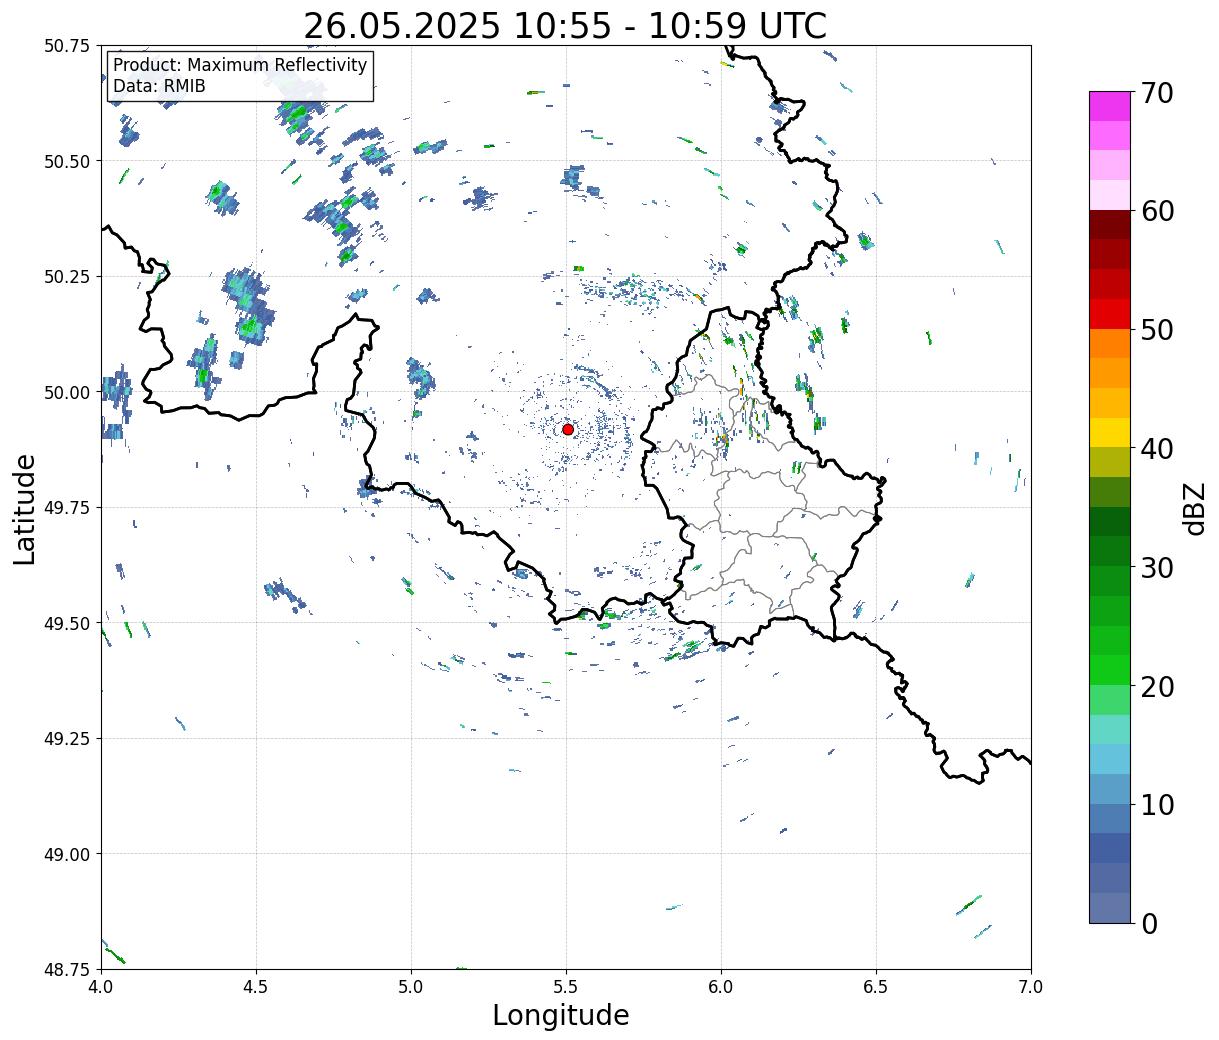Click the latitude tick label 50.00
The width and height of the screenshot is (1219, 1040).
[x=67, y=392]
